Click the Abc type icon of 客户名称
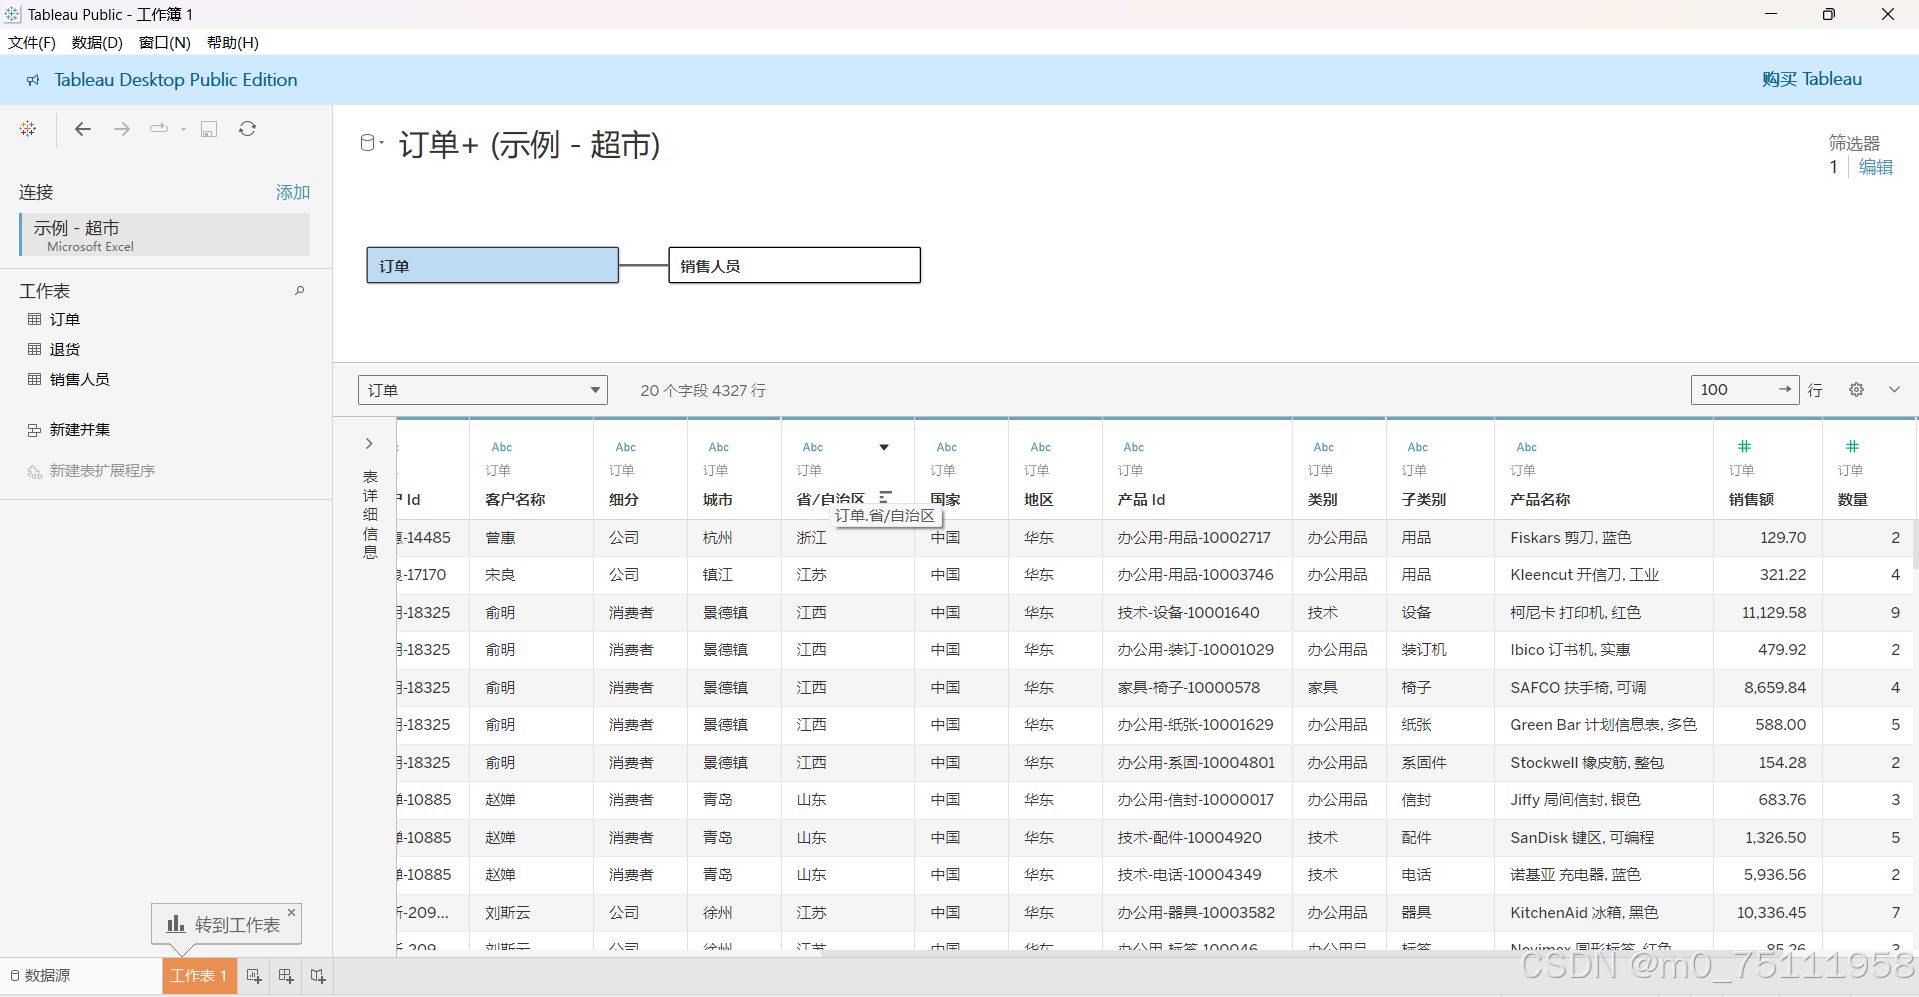 tap(501, 447)
